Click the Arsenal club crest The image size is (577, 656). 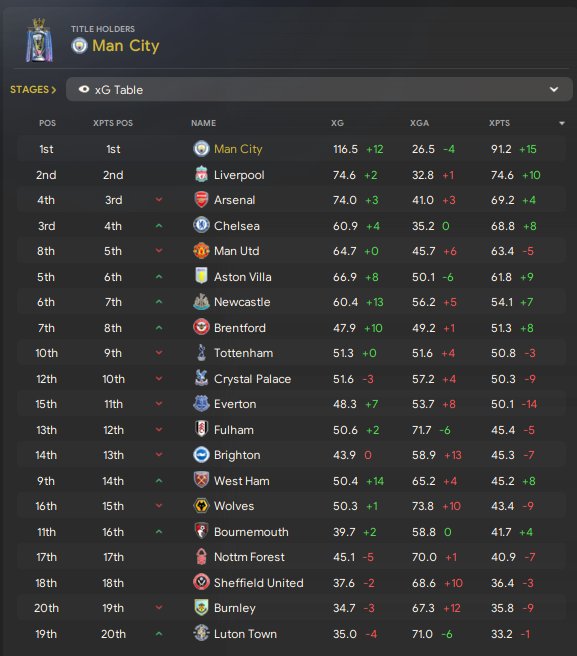[x=201, y=200]
